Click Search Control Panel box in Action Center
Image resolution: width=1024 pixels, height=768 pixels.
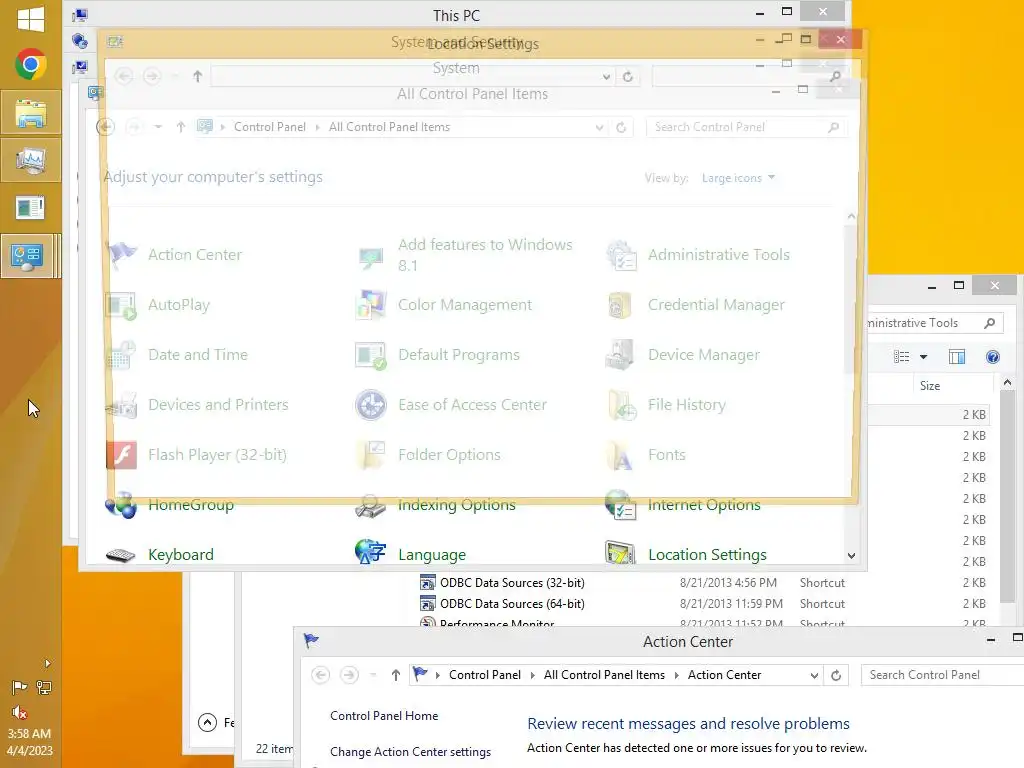click(x=943, y=675)
